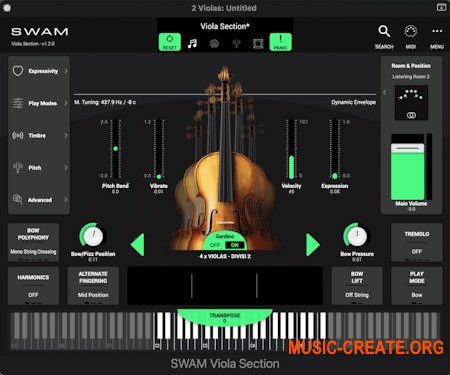The width and height of the screenshot is (450, 375).
Task: Click the left green previous instrument arrow
Action: click(138, 245)
